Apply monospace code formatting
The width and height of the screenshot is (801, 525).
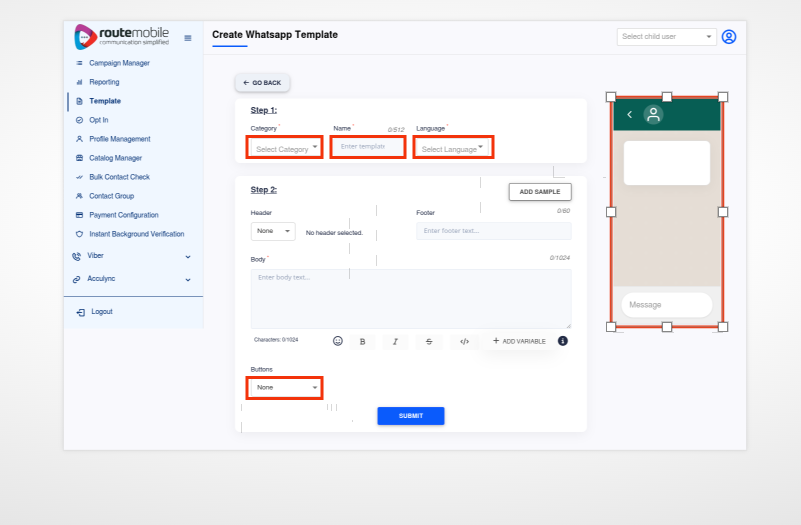click(x=464, y=342)
